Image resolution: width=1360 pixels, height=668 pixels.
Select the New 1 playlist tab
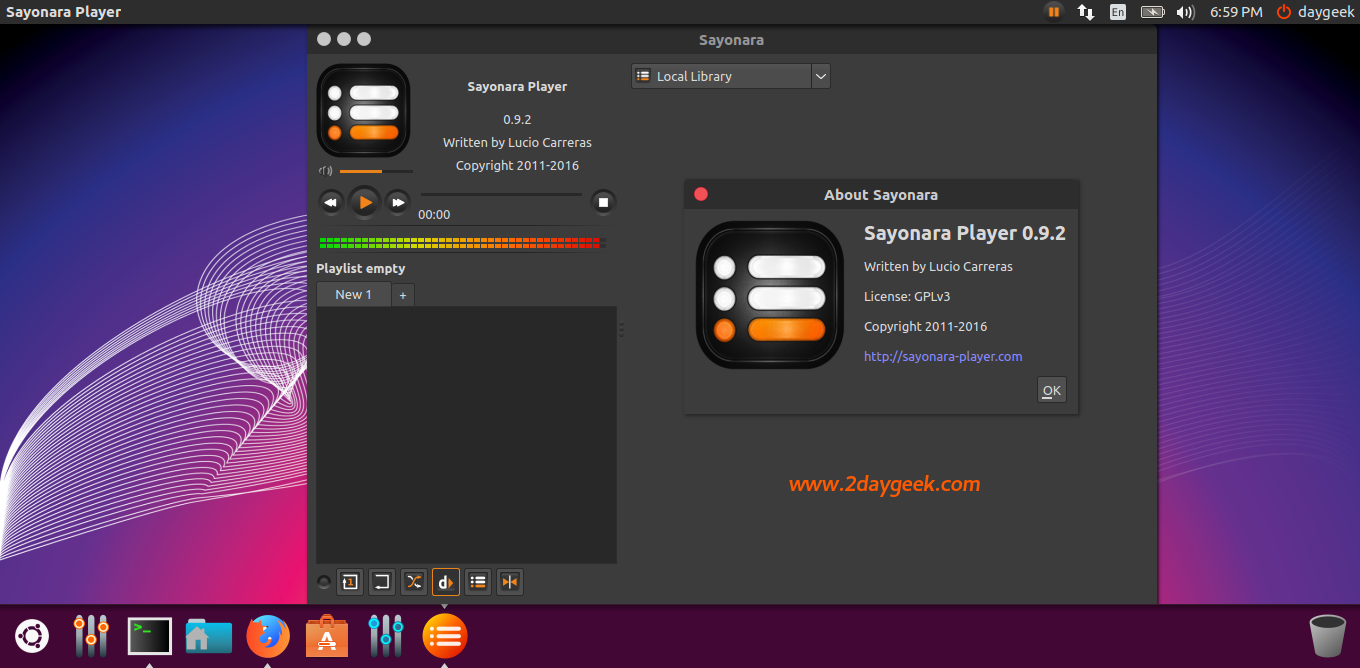[x=353, y=294]
